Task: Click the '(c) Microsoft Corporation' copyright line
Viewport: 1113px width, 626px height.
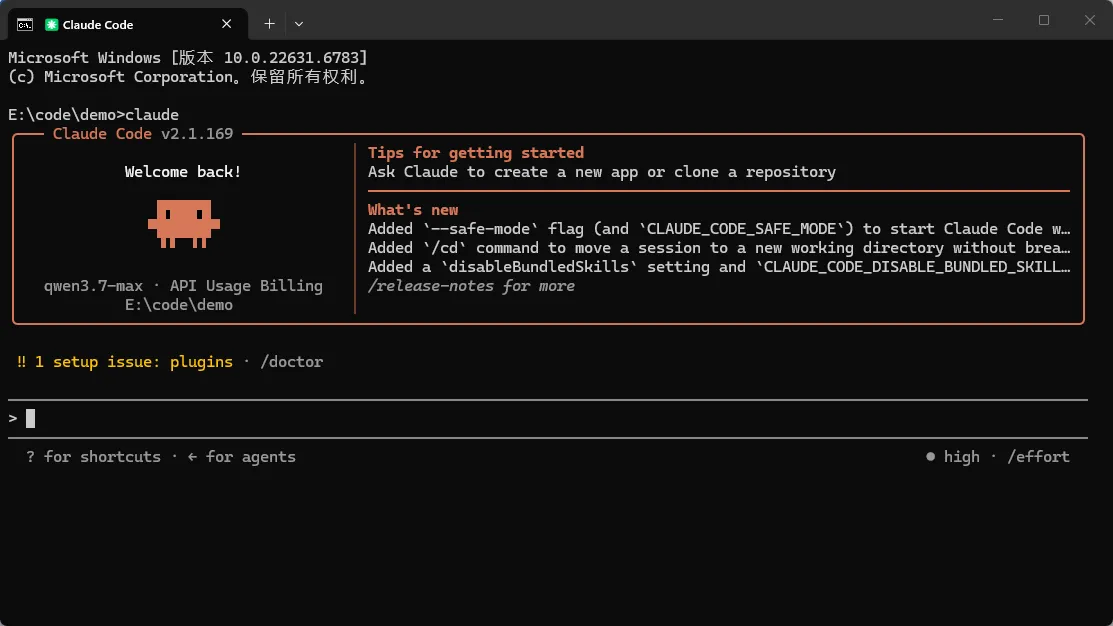Action: click(x=190, y=77)
